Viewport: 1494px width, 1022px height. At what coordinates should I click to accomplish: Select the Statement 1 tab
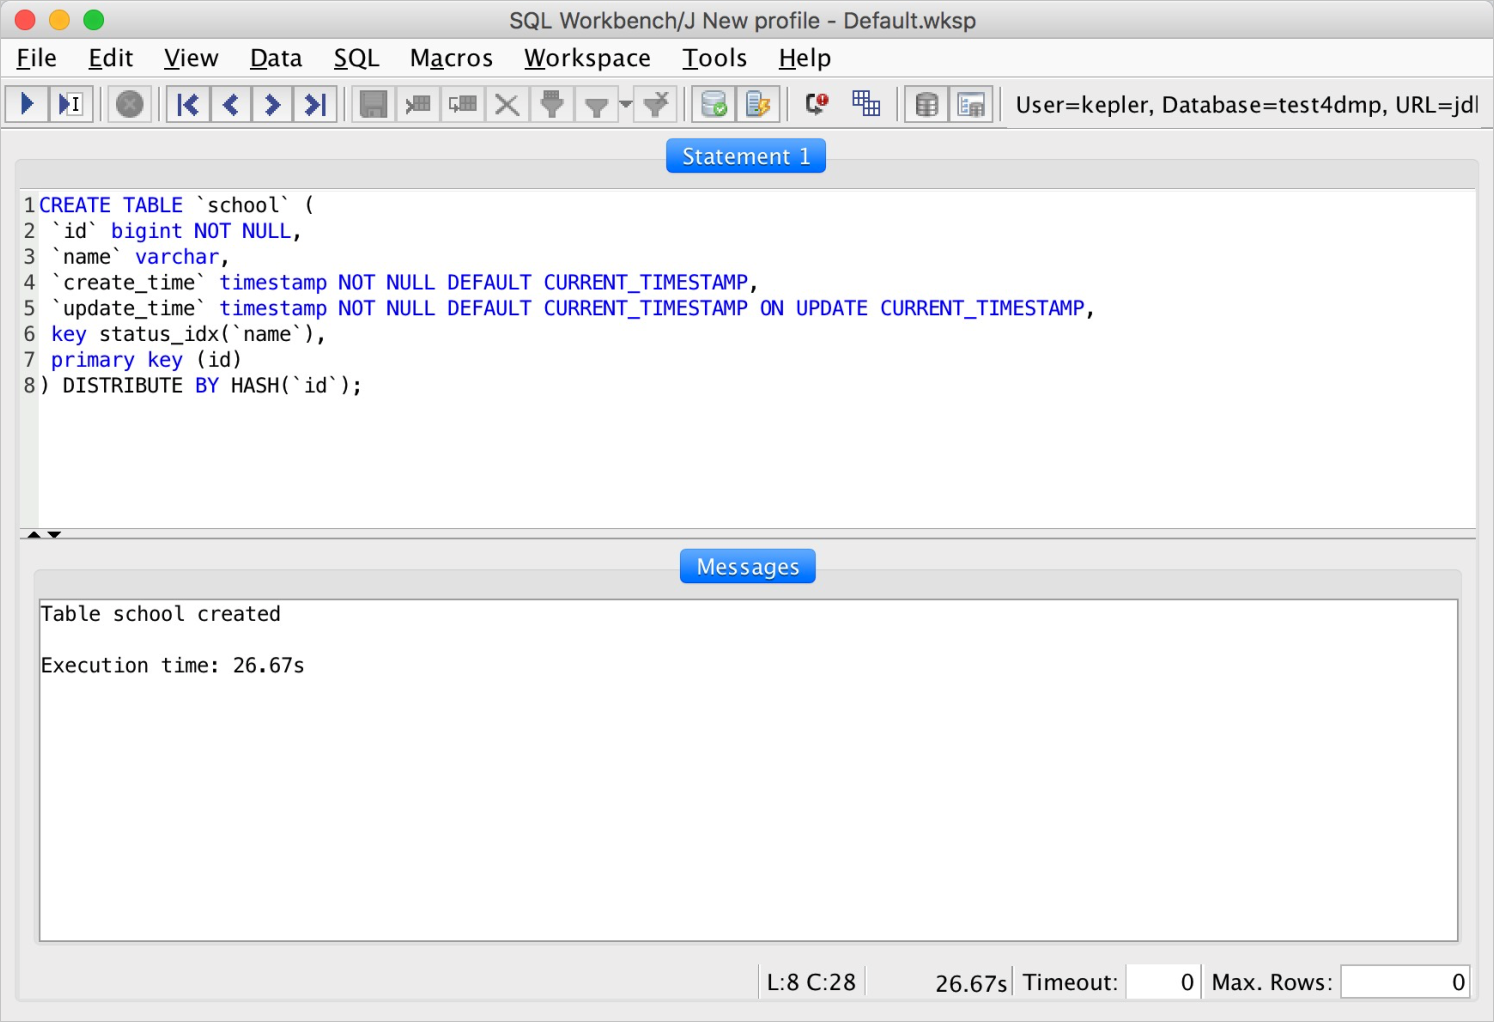pyautogui.click(x=746, y=156)
